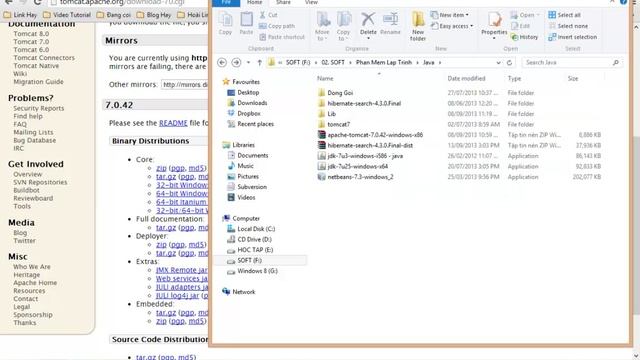640x360 pixels.
Task: Click History in the Open group
Action: point(524,37)
